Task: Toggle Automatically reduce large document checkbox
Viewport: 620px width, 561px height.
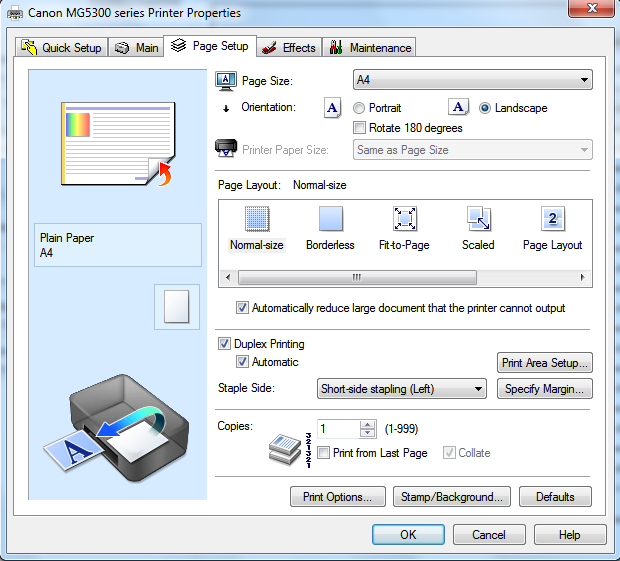Action: pos(242,308)
